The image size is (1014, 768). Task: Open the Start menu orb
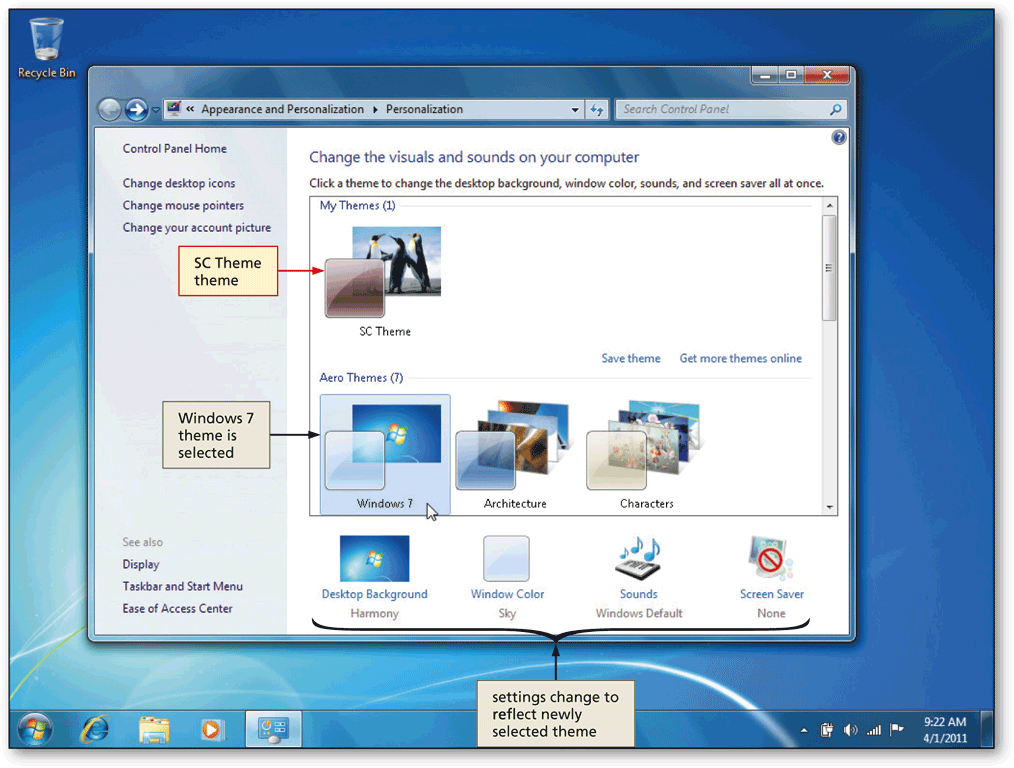click(x=35, y=729)
